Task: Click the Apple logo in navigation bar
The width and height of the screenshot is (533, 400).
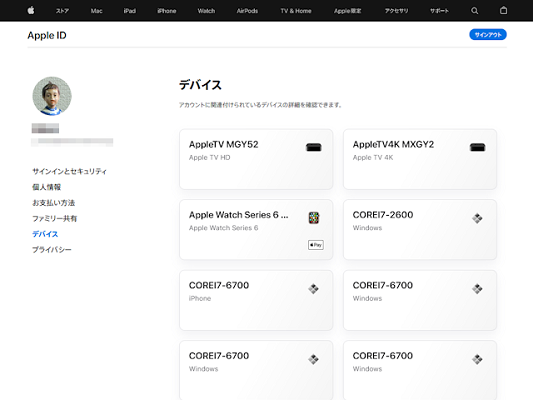Action: [31, 11]
